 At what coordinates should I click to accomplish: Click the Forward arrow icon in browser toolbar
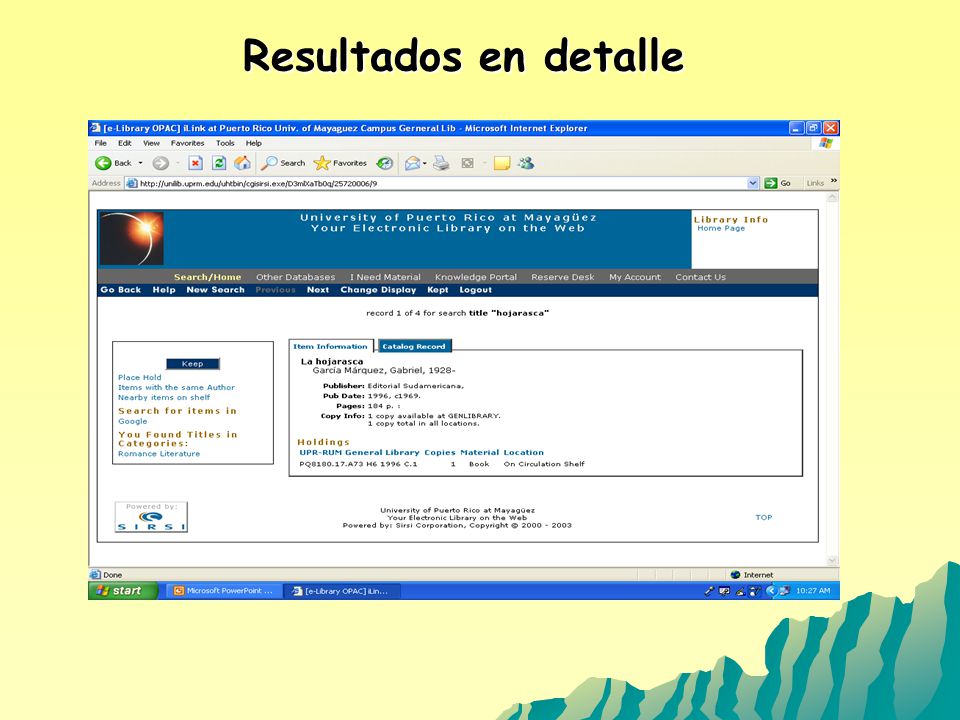pyautogui.click(x=160, y=163)
